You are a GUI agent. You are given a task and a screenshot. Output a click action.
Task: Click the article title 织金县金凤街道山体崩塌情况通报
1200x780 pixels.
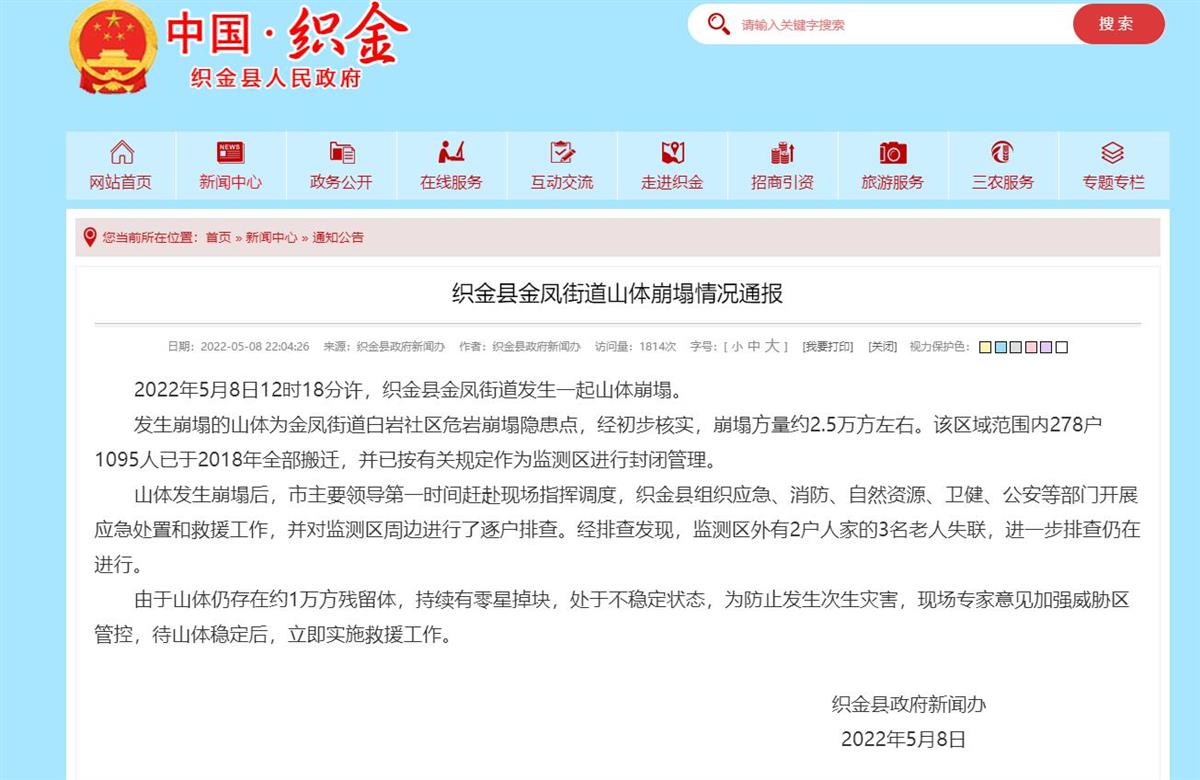click(x=617, y=294)
